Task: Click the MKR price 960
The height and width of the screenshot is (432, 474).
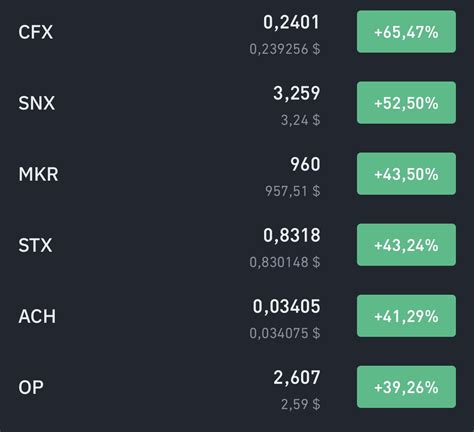Action: pos(305,164)
